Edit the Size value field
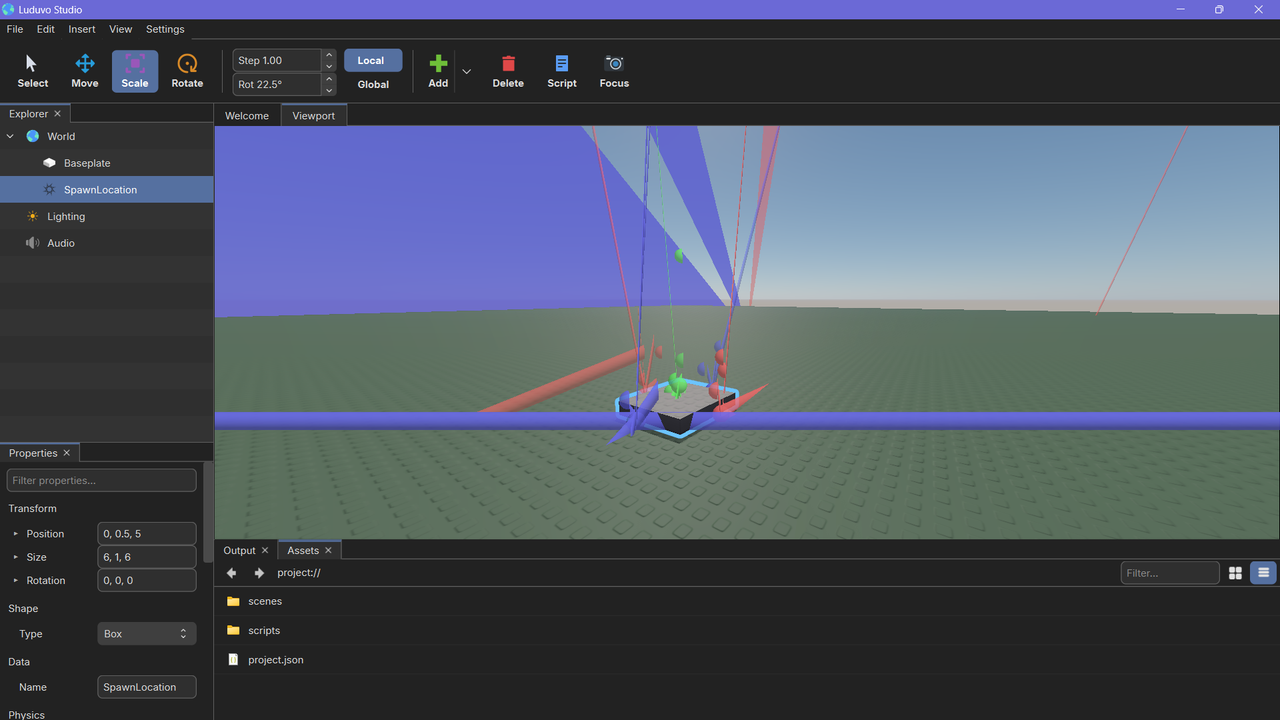The width and height of the screenshot is (1280, 720). (147, 557)
